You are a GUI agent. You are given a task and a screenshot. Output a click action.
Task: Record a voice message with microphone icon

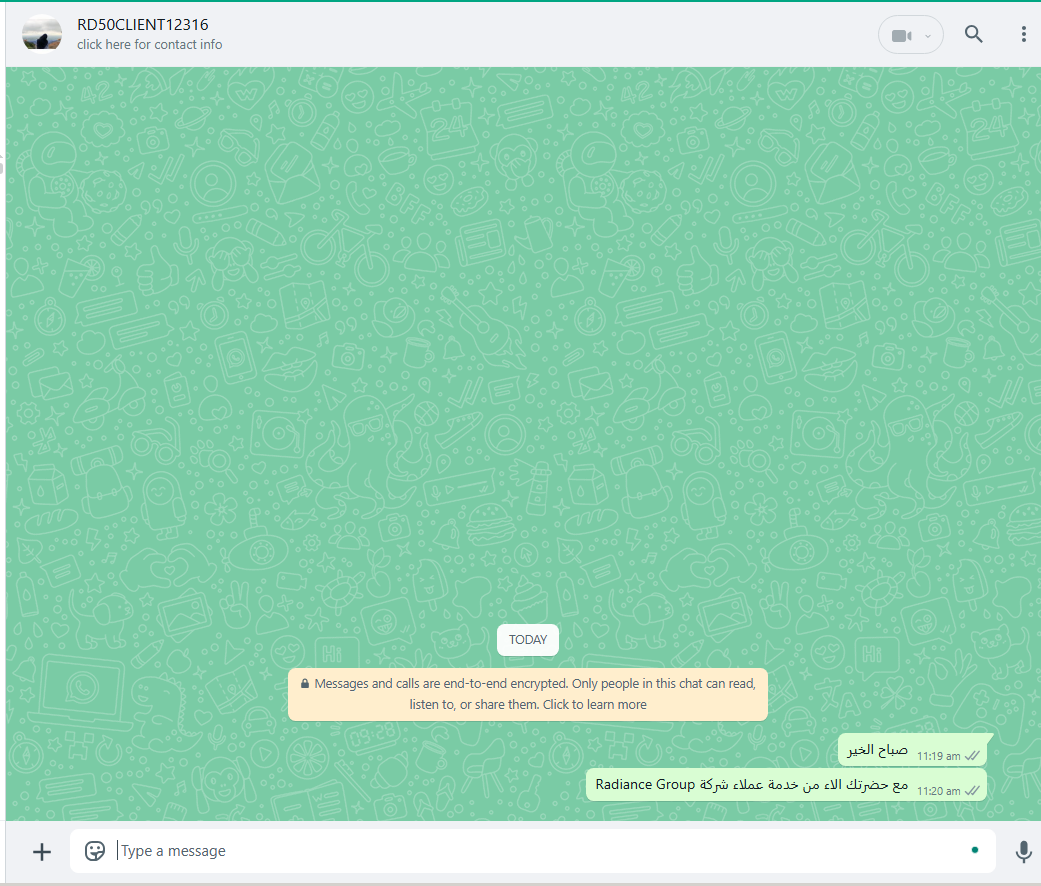pyautogui.click(x=1023, y=851)
